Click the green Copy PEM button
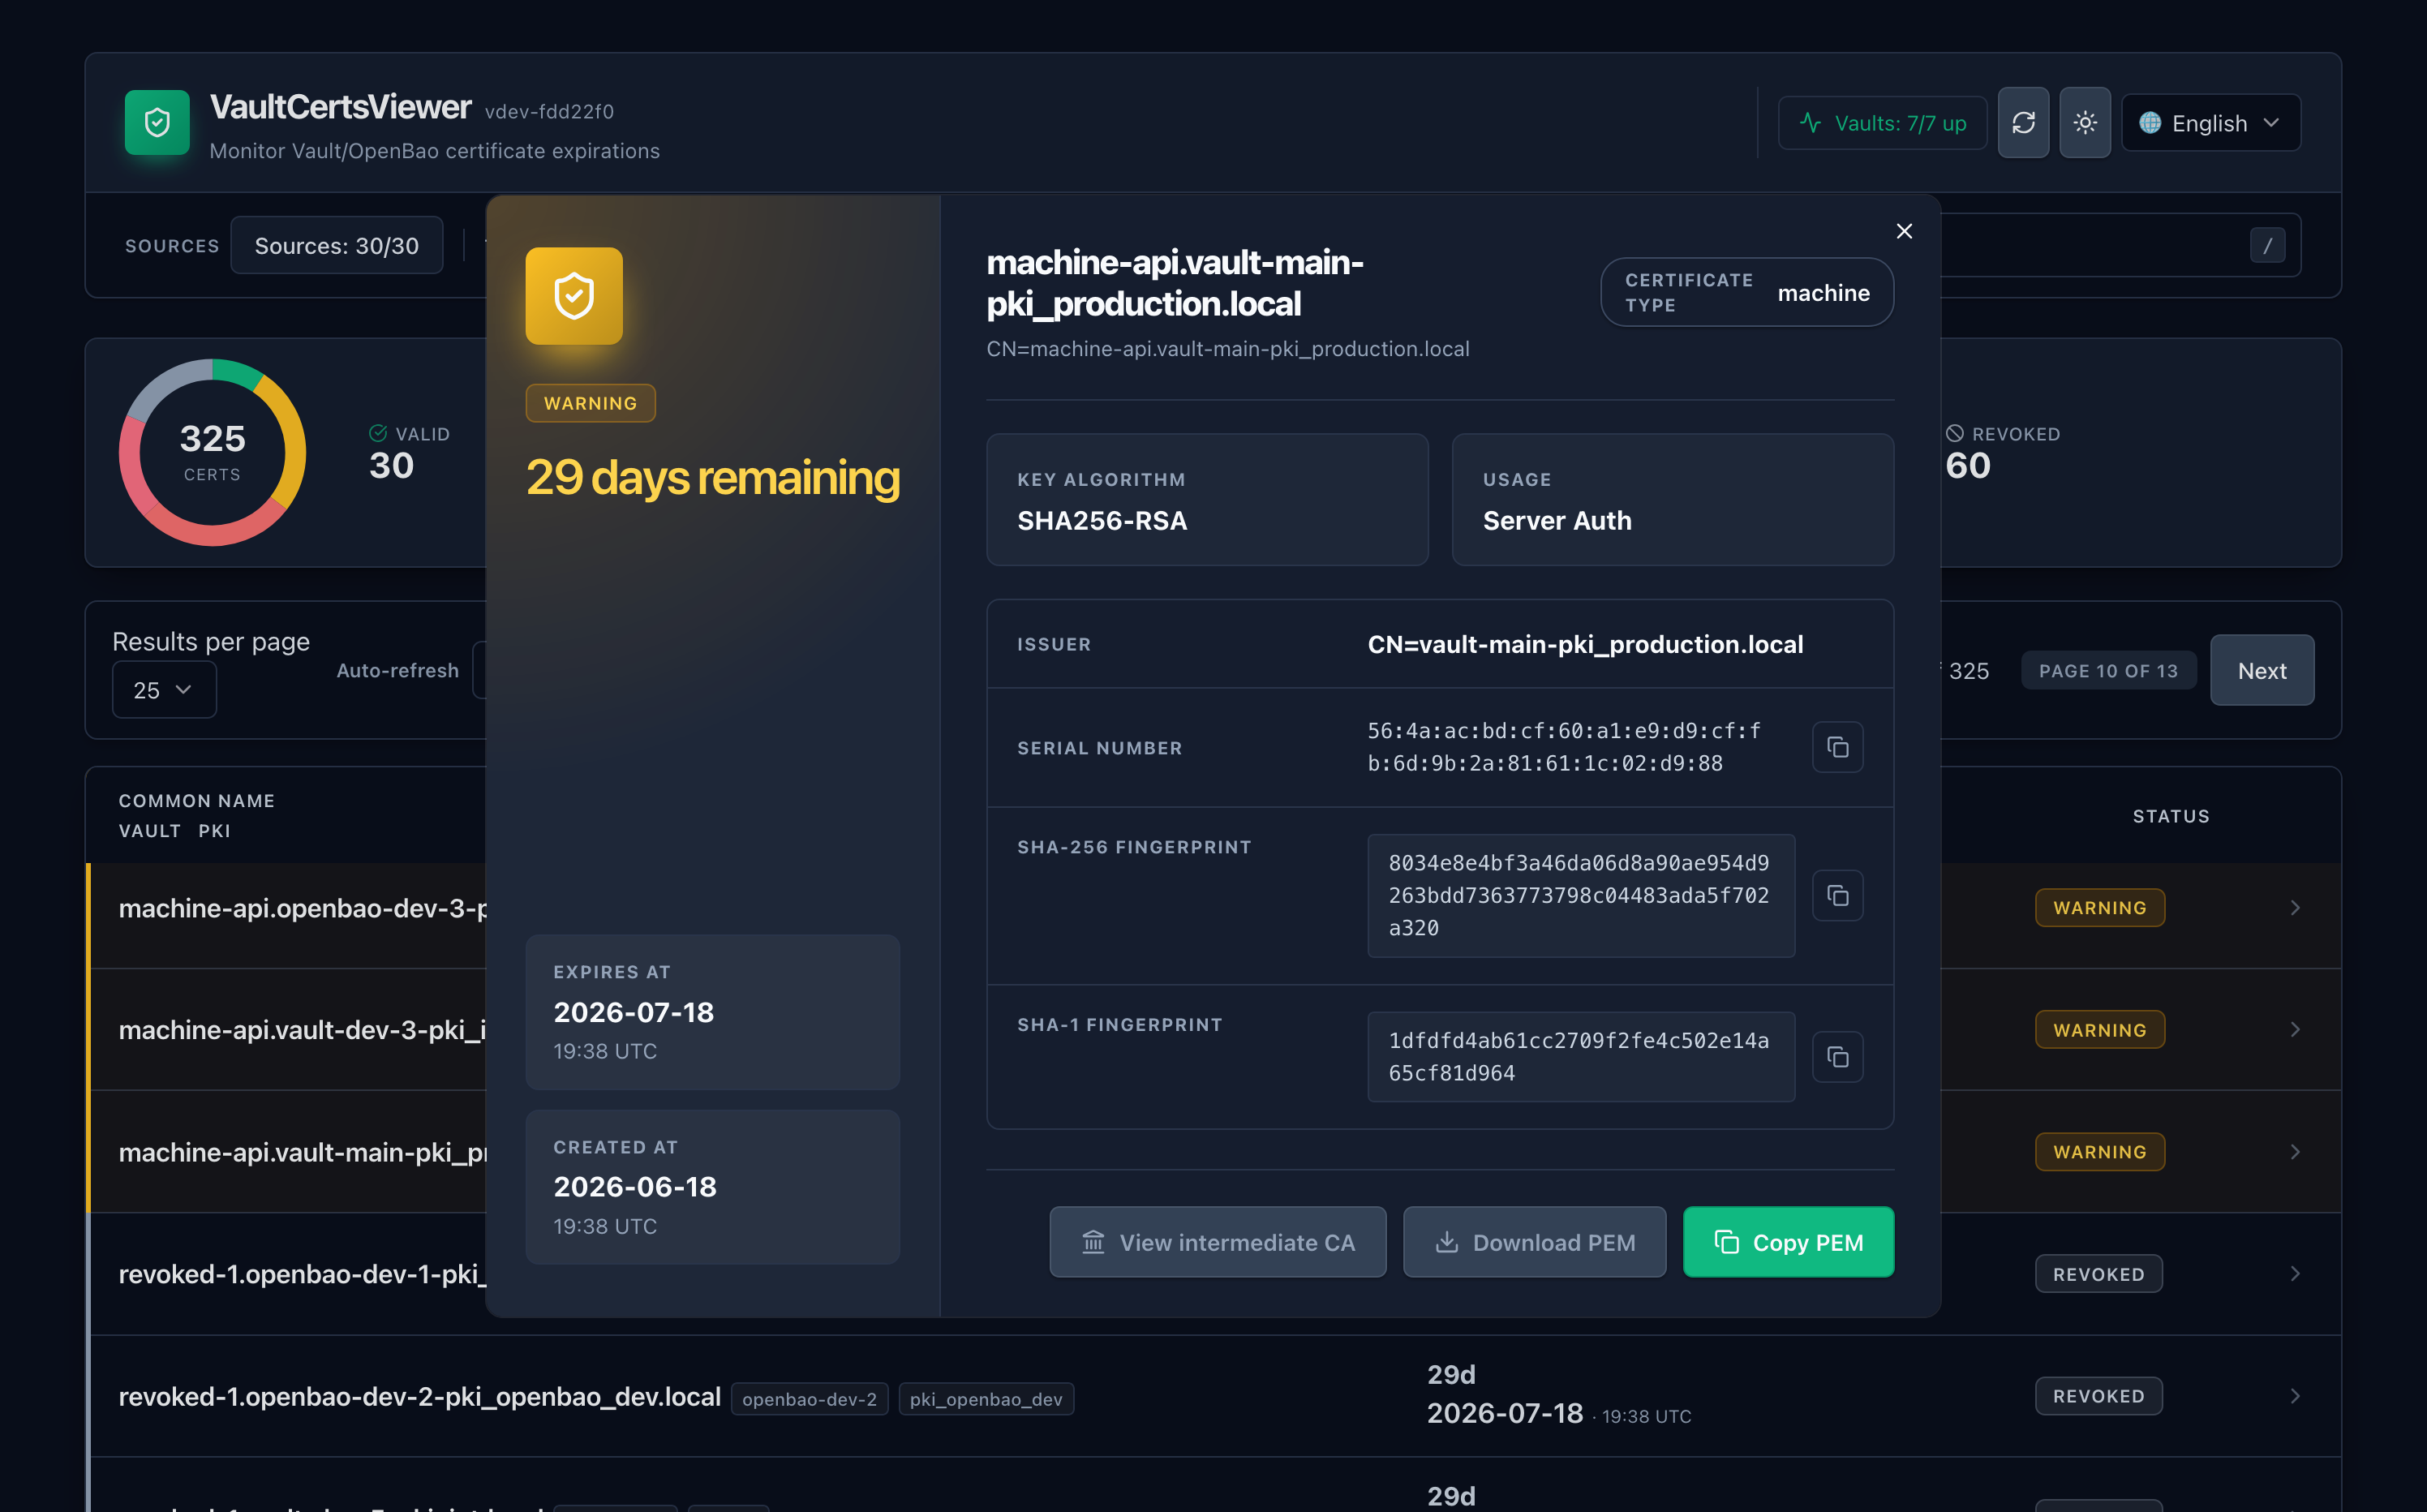Viewport: 2427px width, 1512px height. 1788,1242
